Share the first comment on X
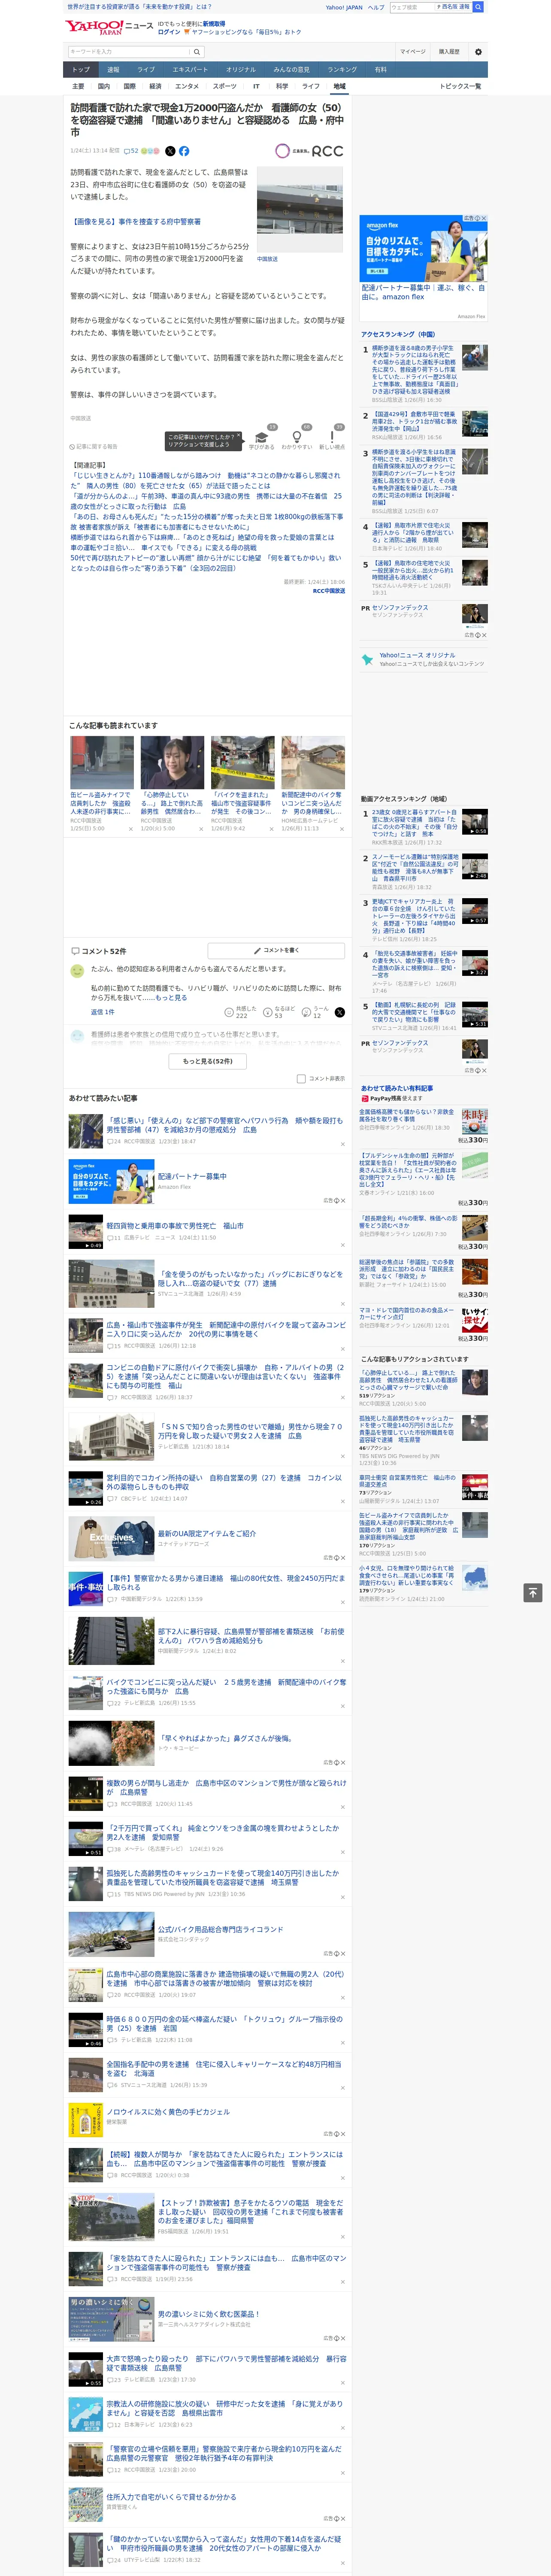Image resolution: width=551 pixels, height=2576 pixels. (x=339, y=1013)
